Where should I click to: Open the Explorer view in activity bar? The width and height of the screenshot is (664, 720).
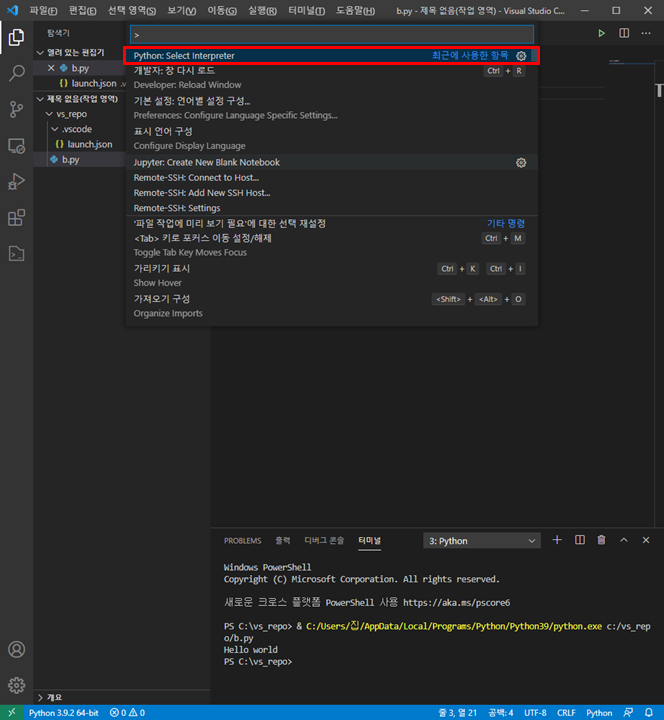pos(17,37)
